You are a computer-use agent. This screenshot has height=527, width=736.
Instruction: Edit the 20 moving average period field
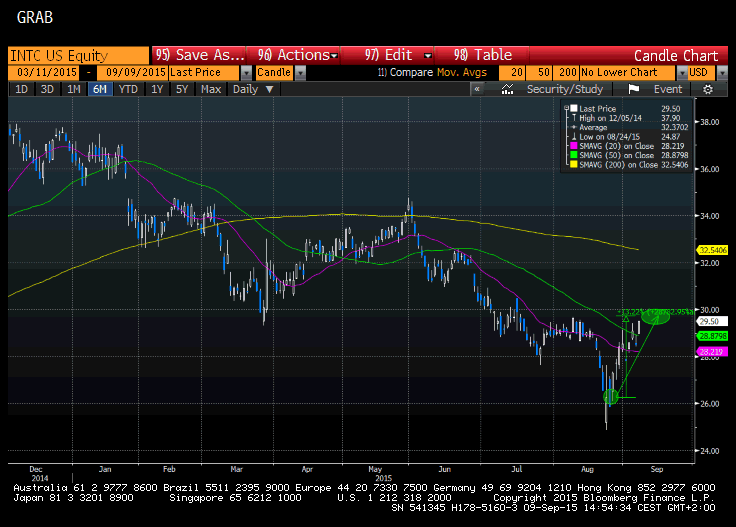pyautogui.click(x=512, y=72)
